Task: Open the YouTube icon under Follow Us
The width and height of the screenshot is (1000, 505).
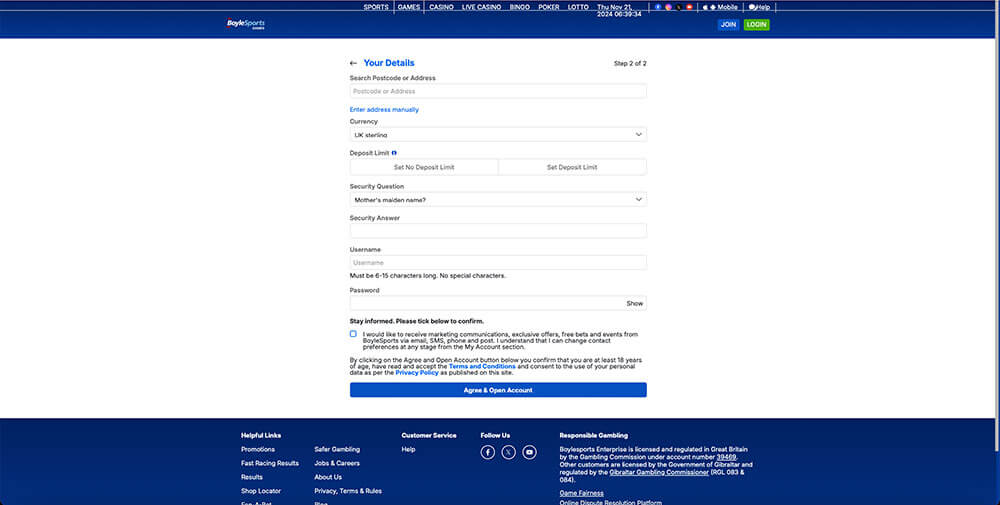Action: point(529,452)
